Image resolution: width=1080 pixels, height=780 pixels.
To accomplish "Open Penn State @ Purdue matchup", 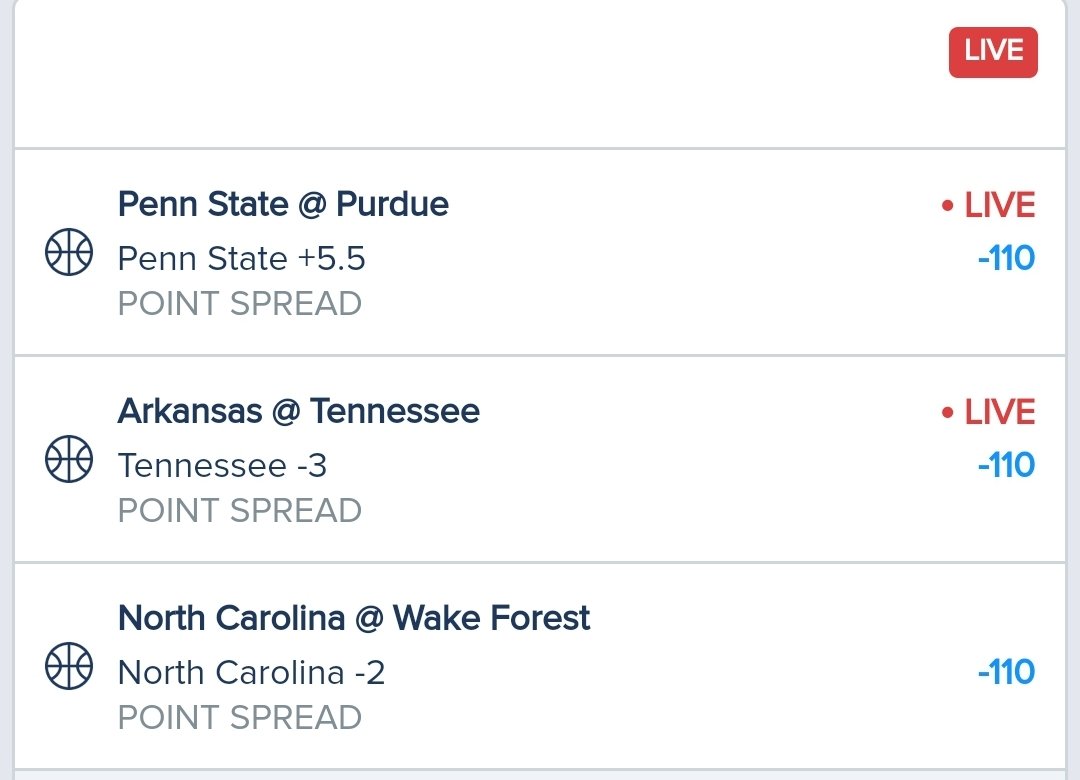I will [x=283, y=204].
